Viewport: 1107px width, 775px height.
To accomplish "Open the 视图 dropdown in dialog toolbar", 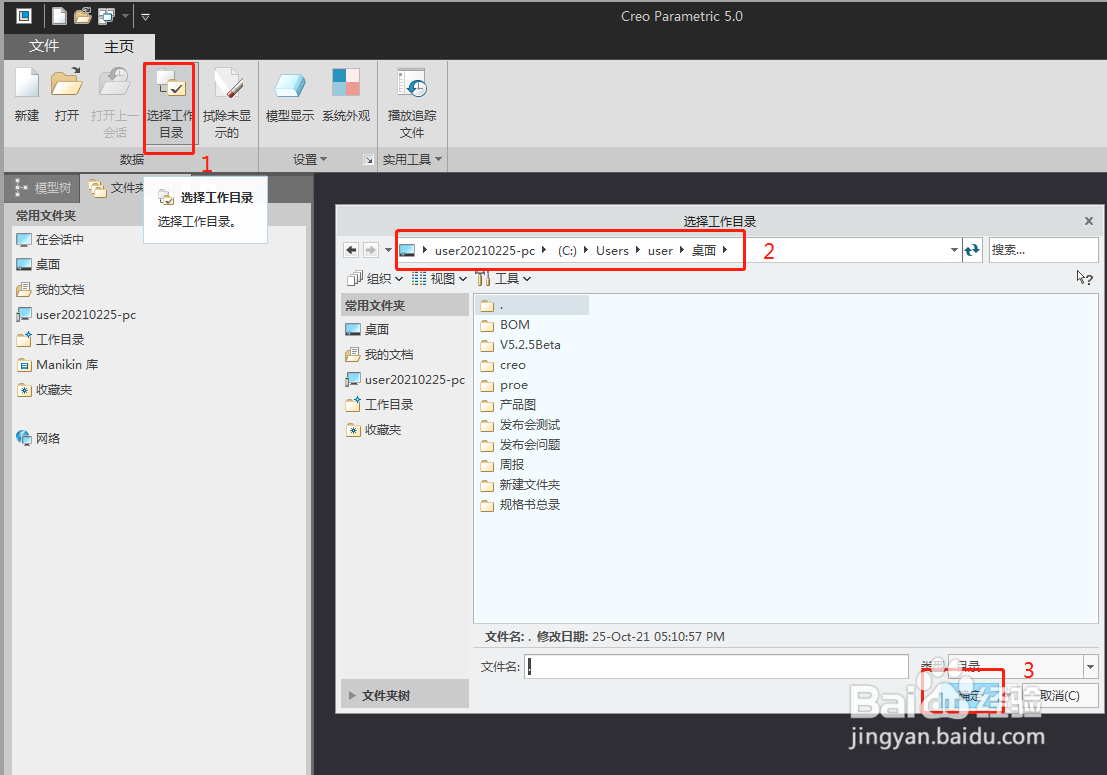I will click(439, 278).
